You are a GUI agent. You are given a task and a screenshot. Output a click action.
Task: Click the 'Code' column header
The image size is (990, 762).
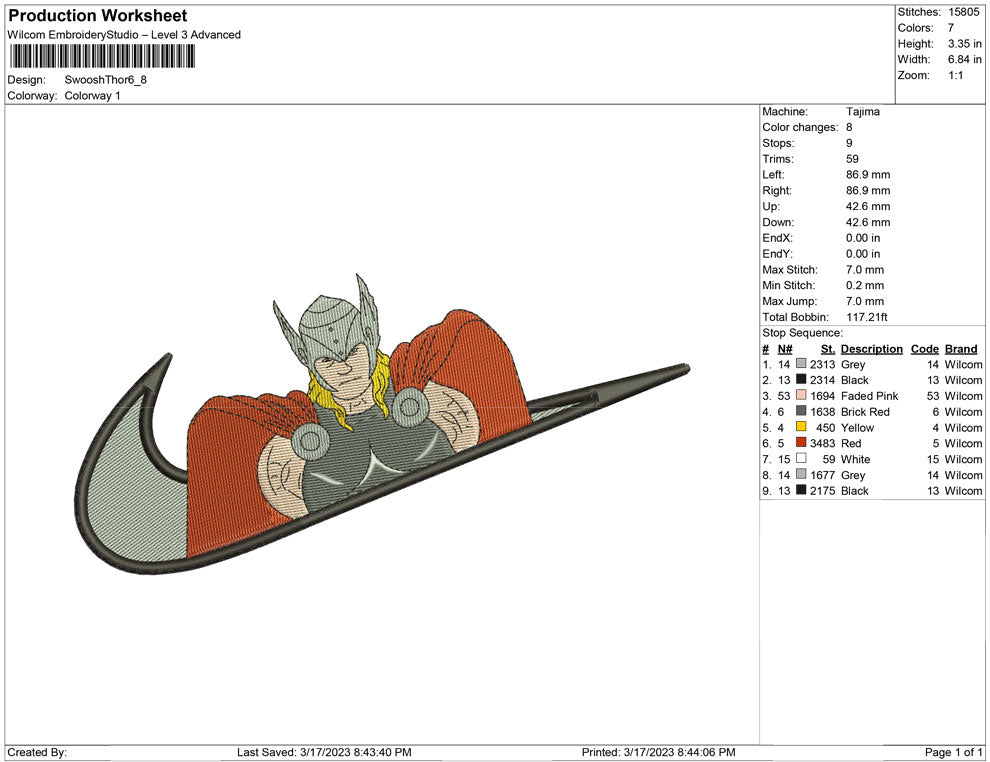[x=925, y=349]
